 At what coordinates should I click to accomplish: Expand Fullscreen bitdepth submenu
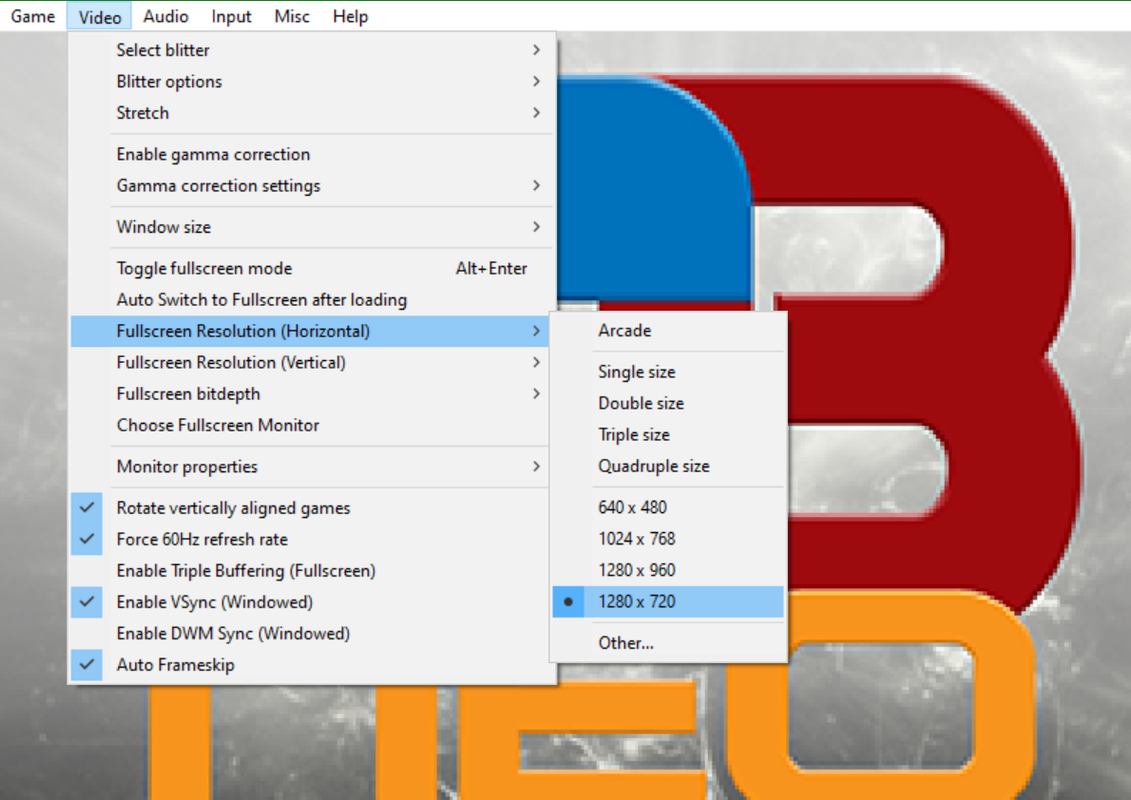(312, 394)
